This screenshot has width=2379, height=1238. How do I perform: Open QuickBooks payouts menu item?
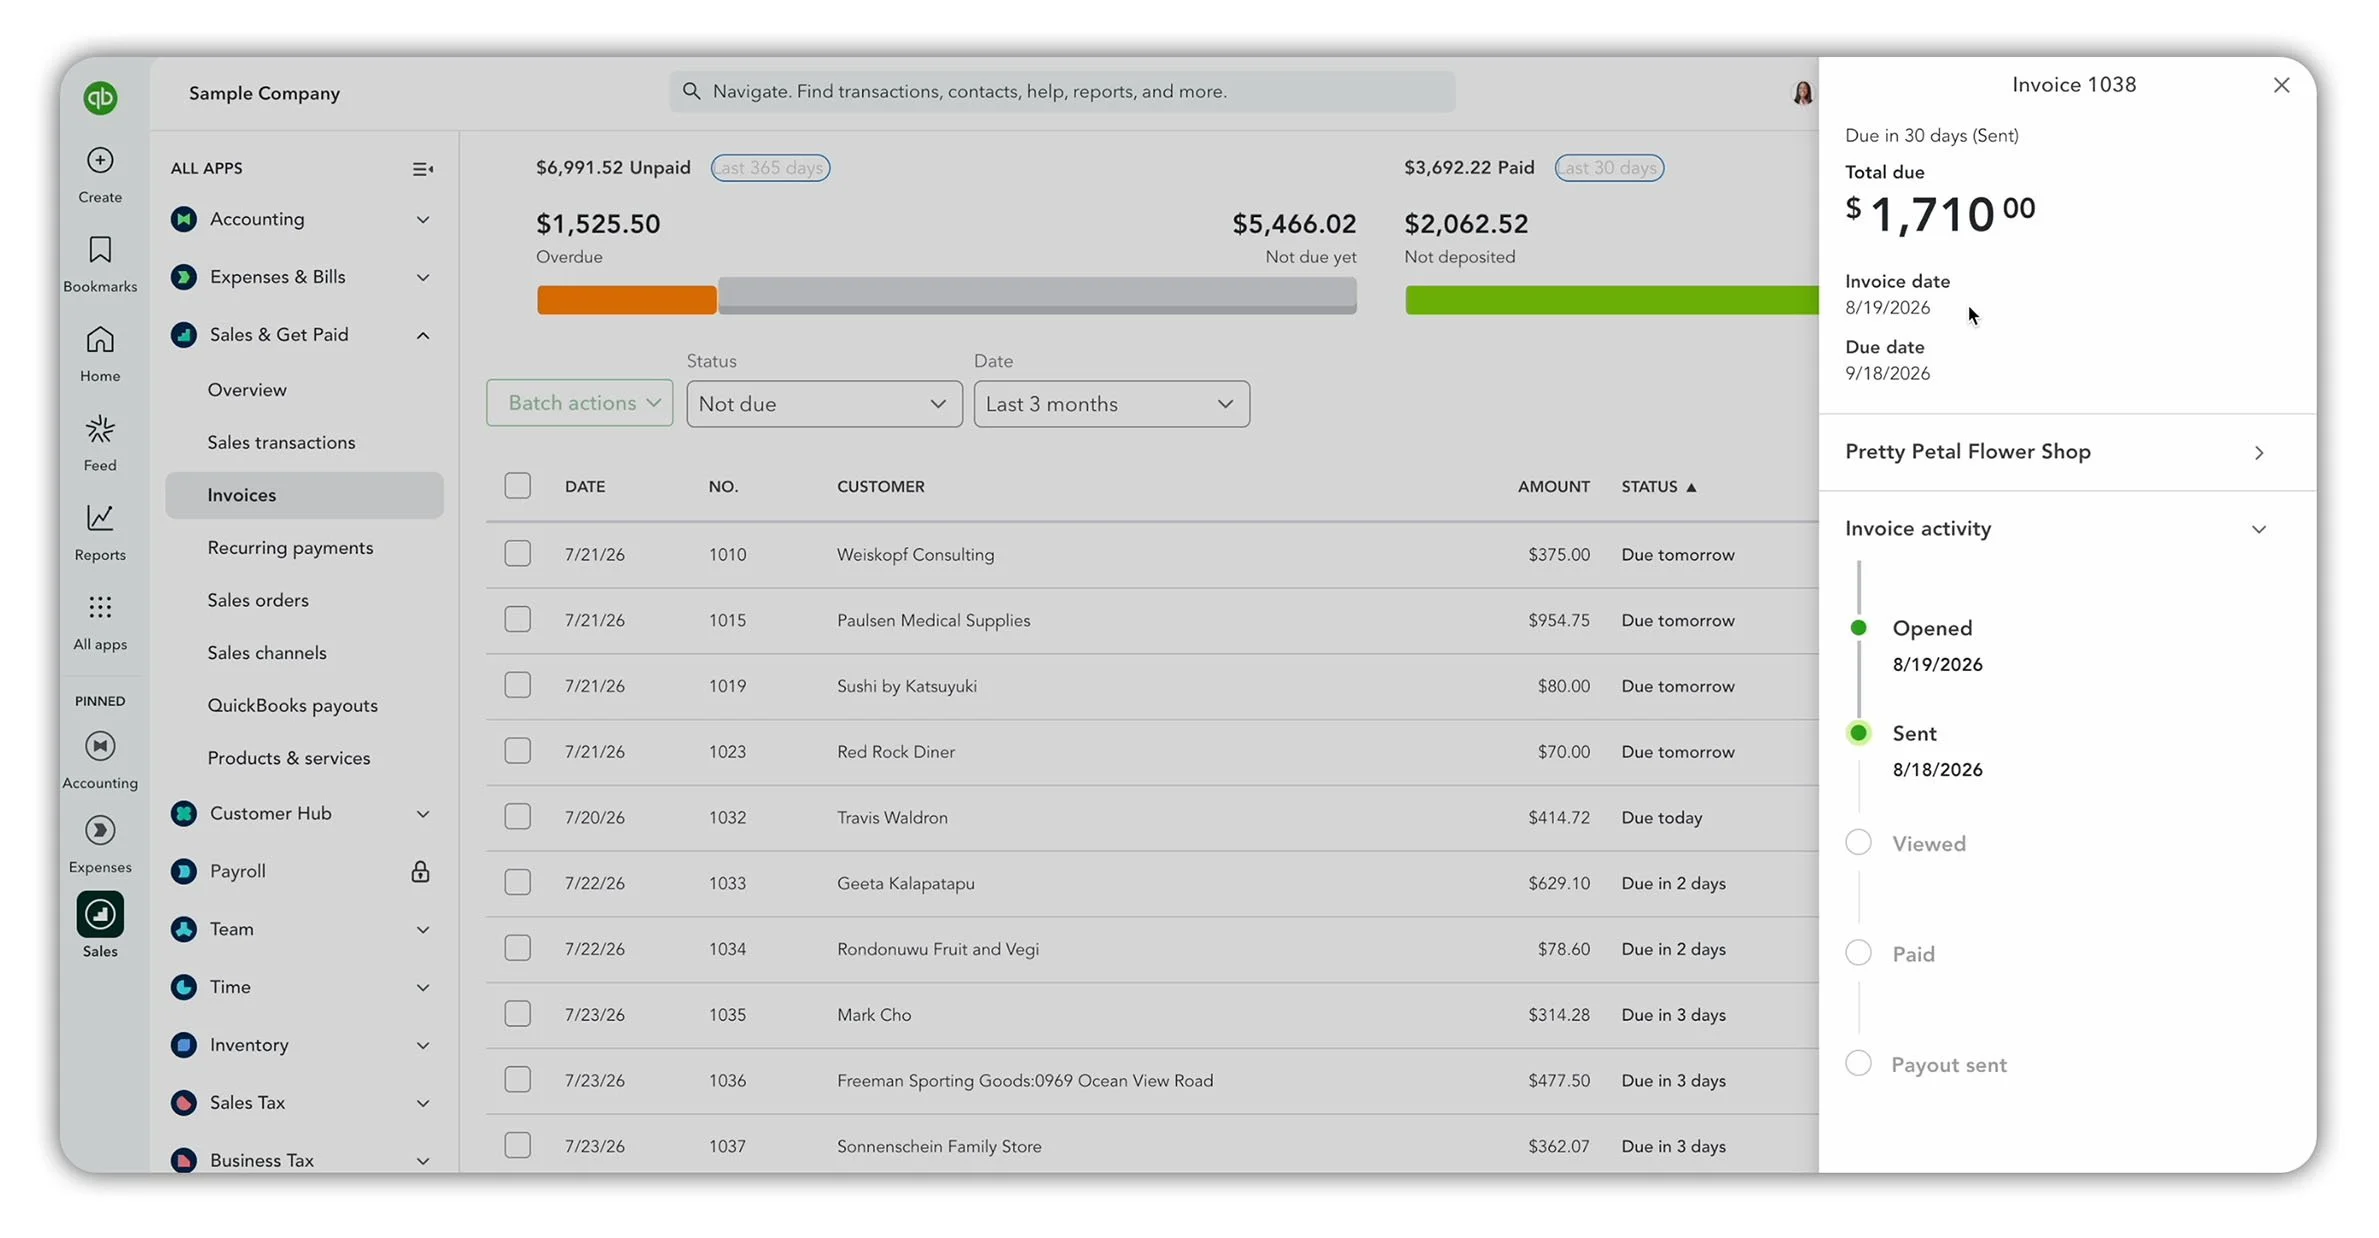point(292,705)
